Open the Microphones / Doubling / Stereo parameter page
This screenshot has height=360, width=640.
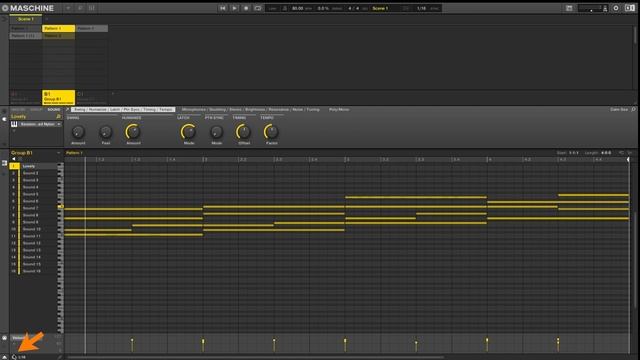pos(250,109)
